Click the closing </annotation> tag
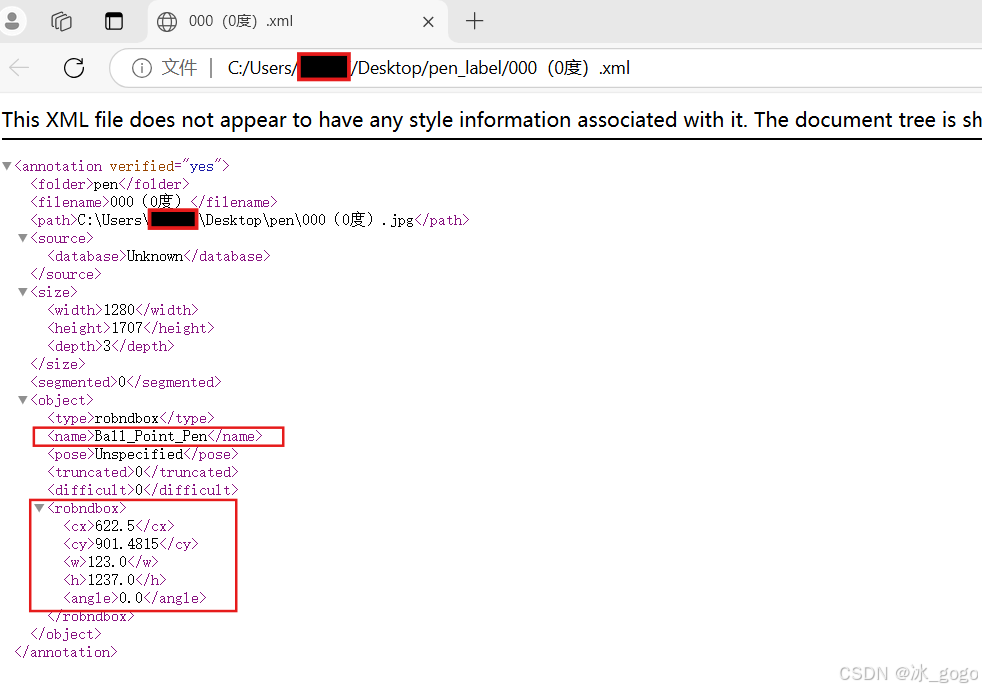The height and width of the screenshot is (691, 982). pyautogui.click(x=66, y=652)
